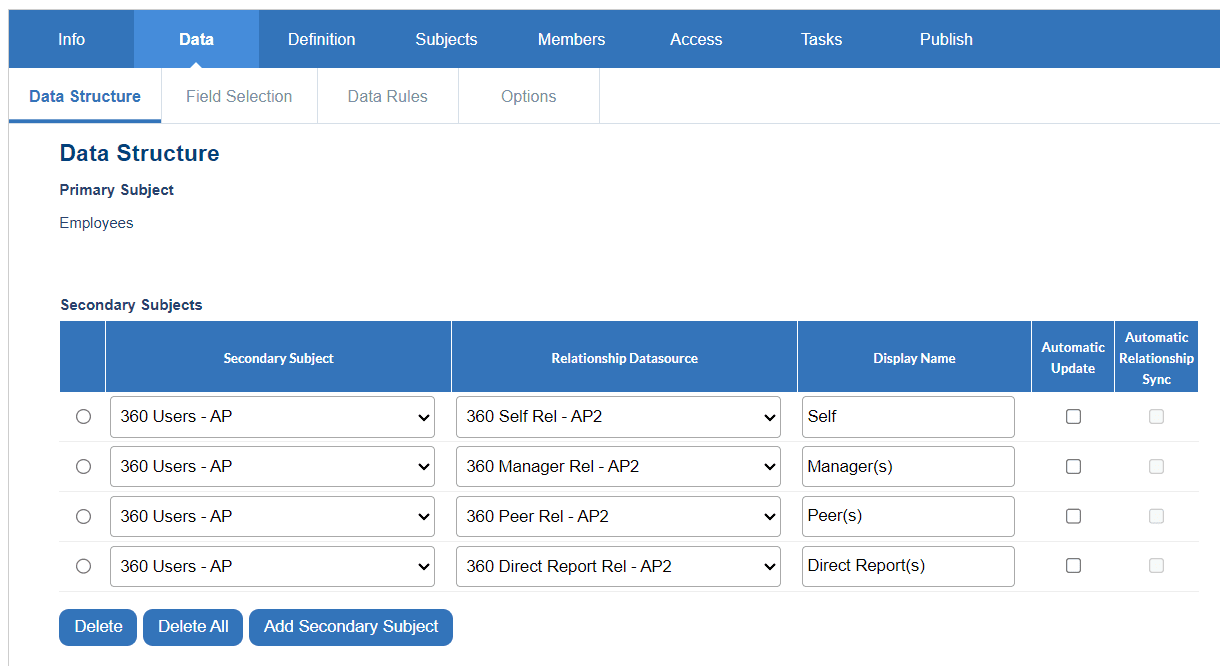The height and width of the screenshot is (666, 1220).
Task: Click the Self display name field
Action: pos(908,417)
